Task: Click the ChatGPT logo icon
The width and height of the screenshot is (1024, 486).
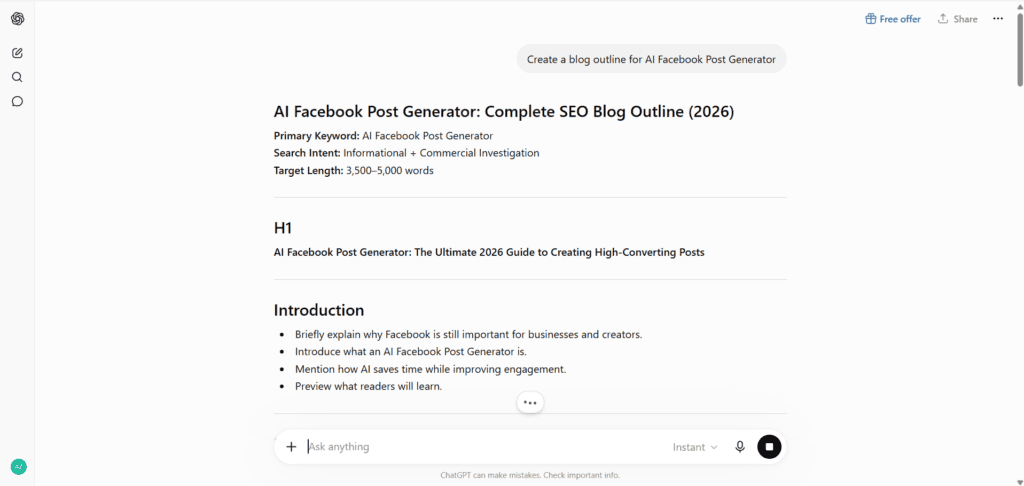Action: [18, 19]
